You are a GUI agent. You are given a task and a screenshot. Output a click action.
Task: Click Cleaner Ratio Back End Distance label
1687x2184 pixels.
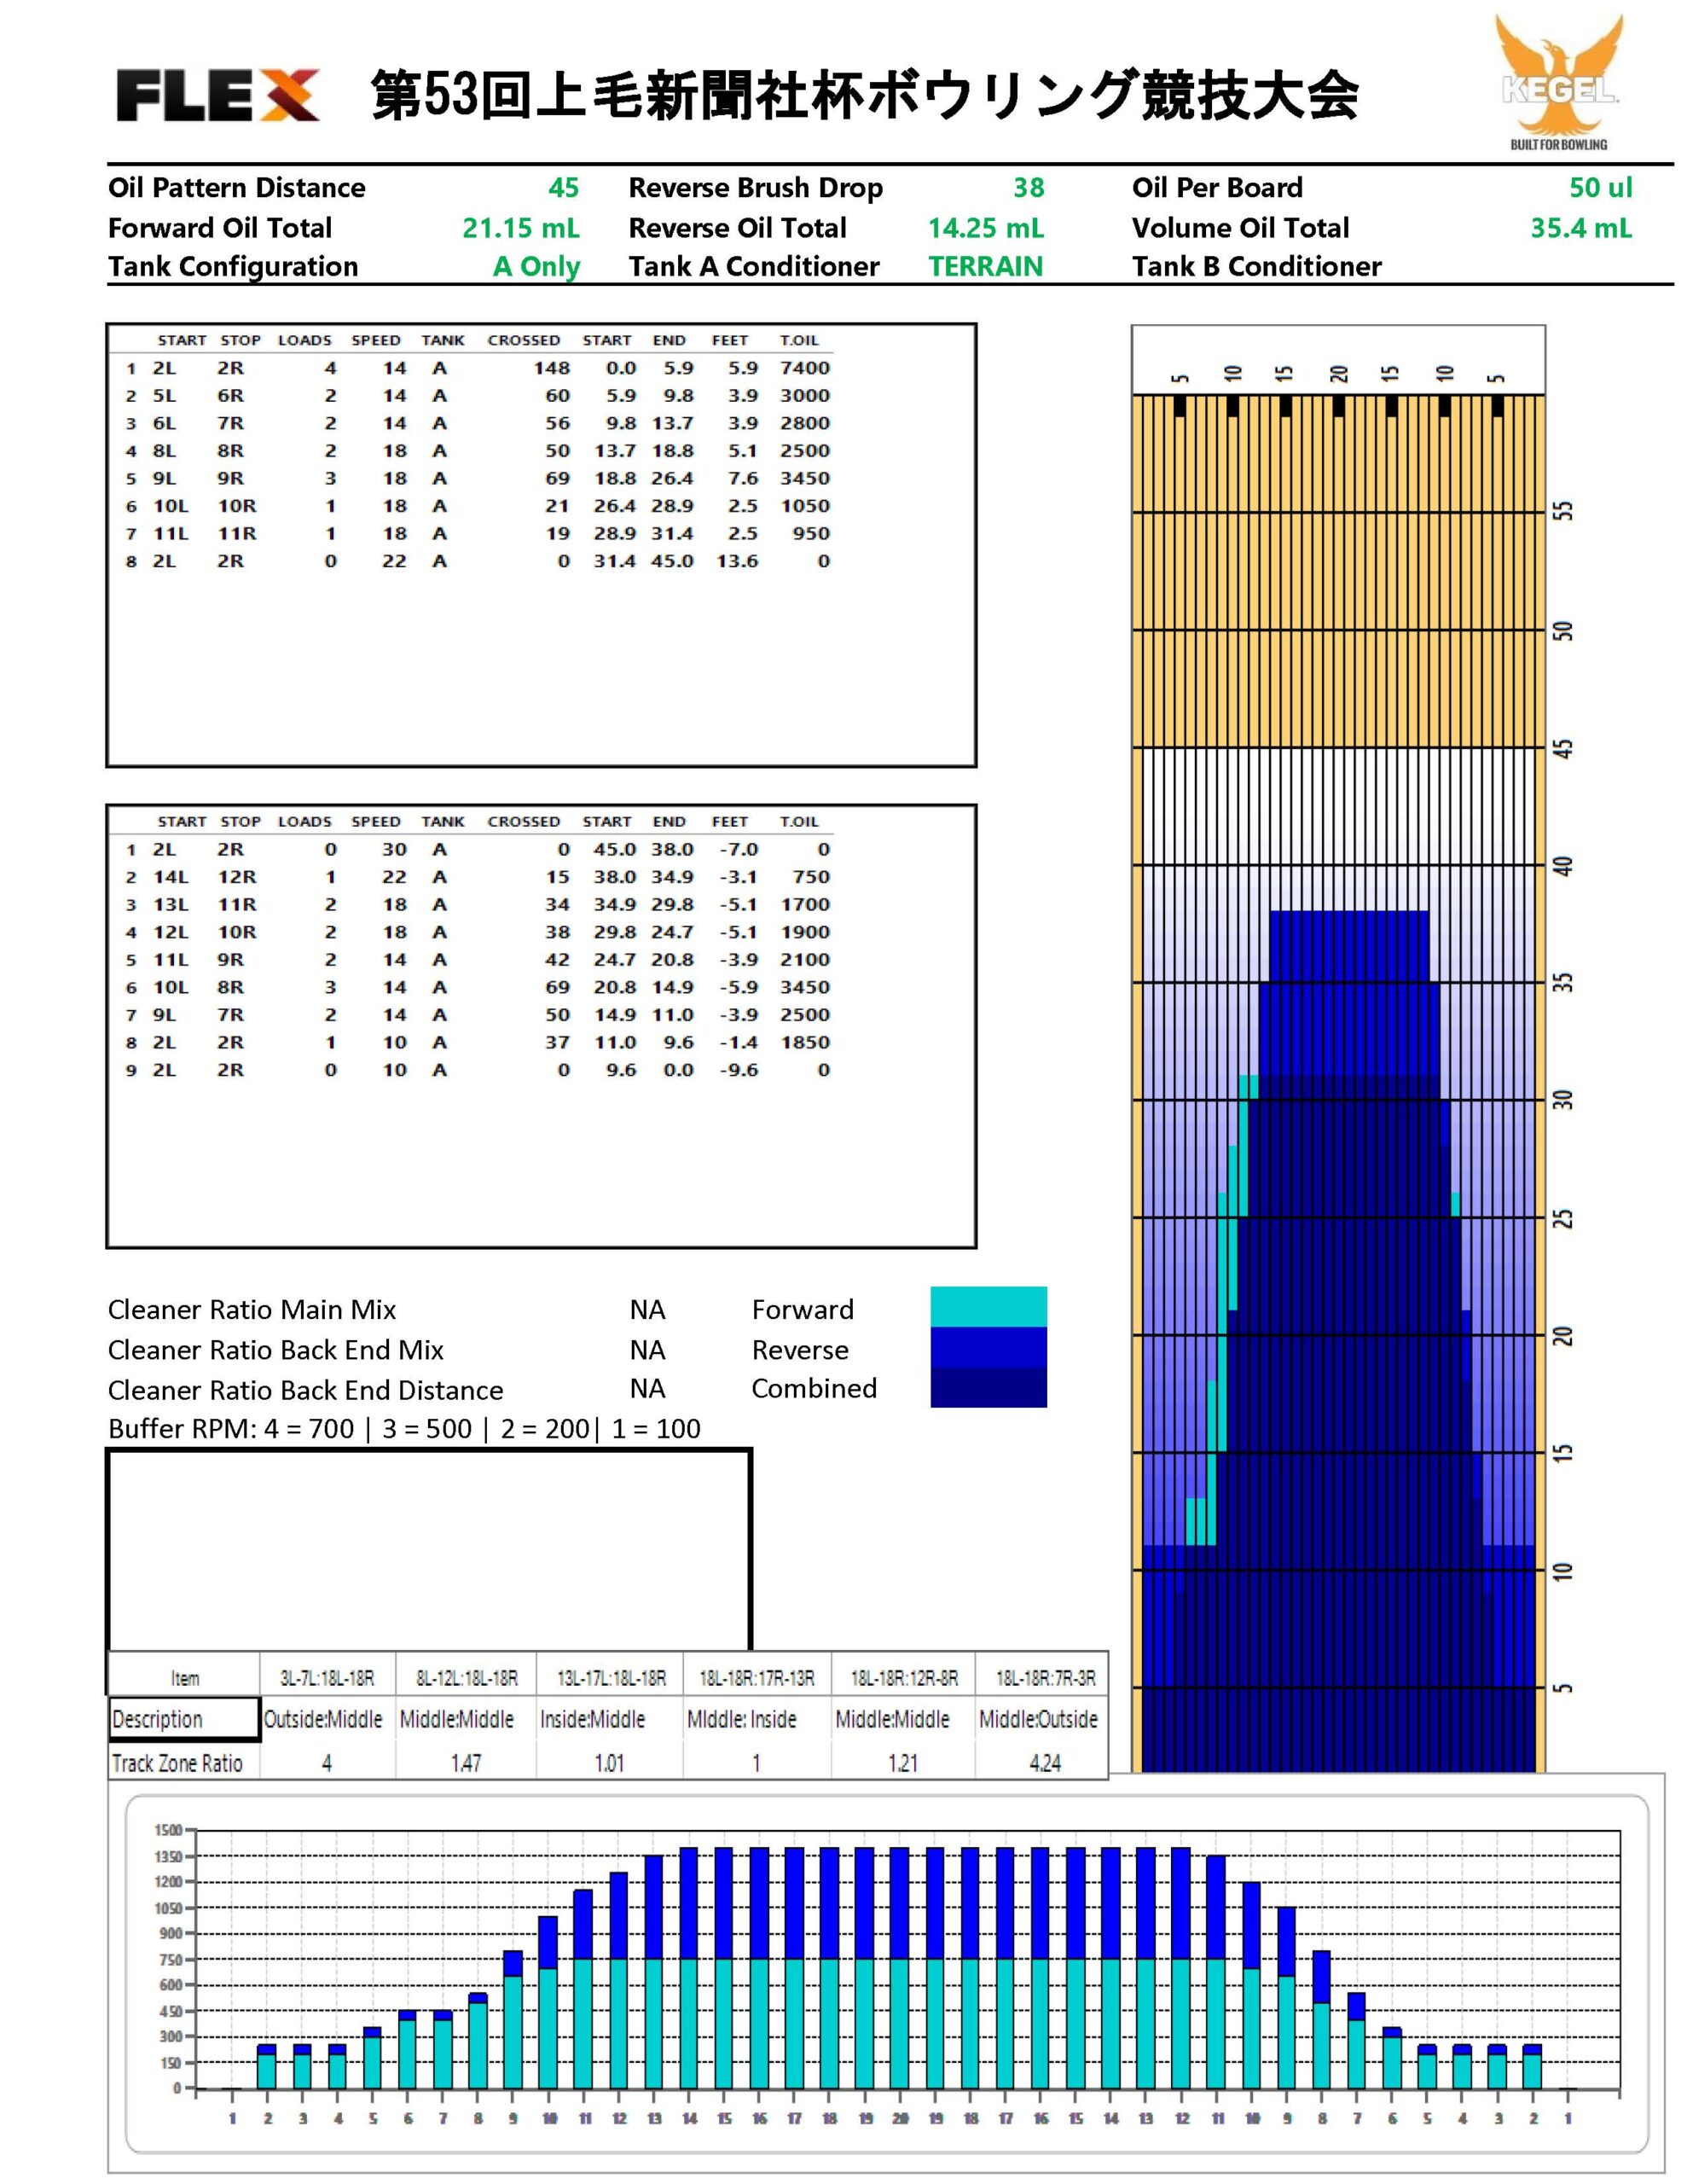click(305, 1389)
